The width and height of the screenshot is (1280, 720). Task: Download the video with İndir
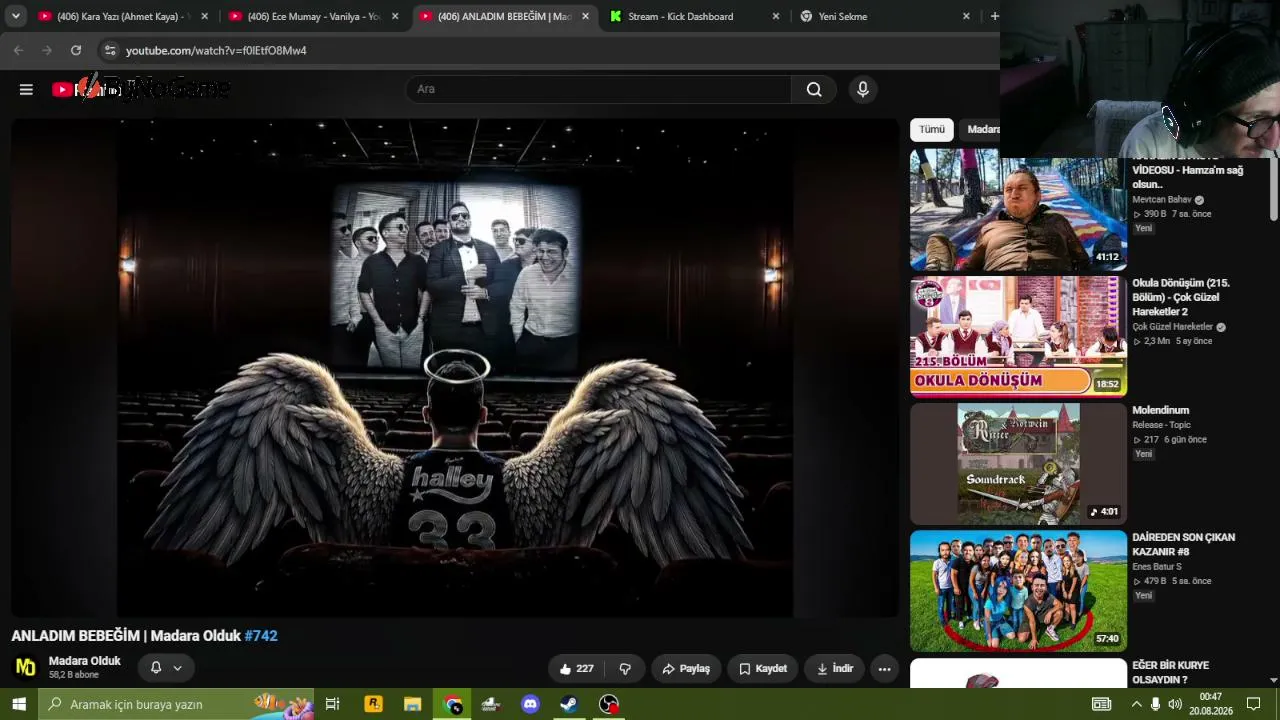point(835,669)
